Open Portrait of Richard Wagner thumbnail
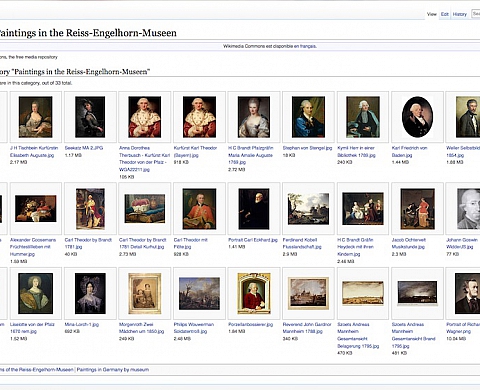Viewport: 480px width, 390px height. coord(467,293)
